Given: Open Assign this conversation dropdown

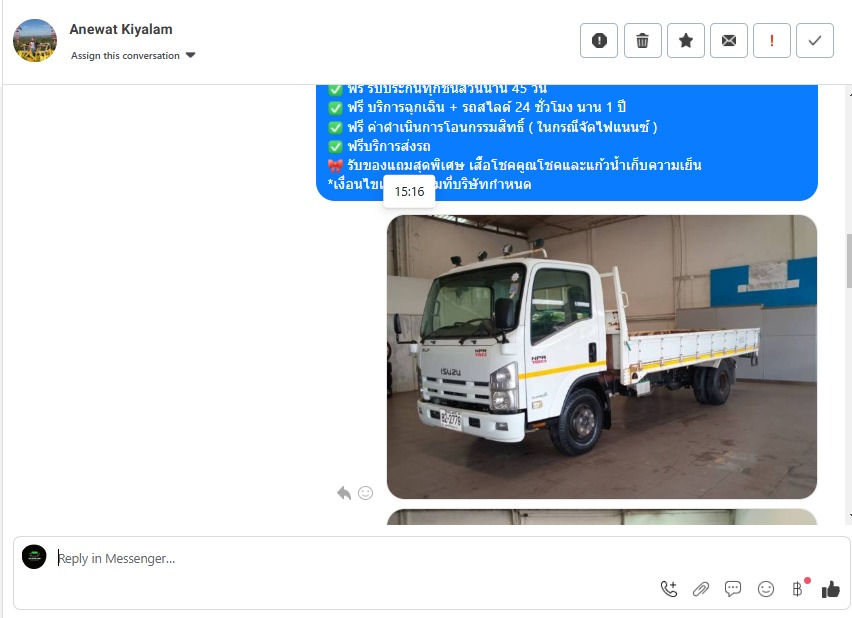Looking at the screenshot, I should 133,55.
